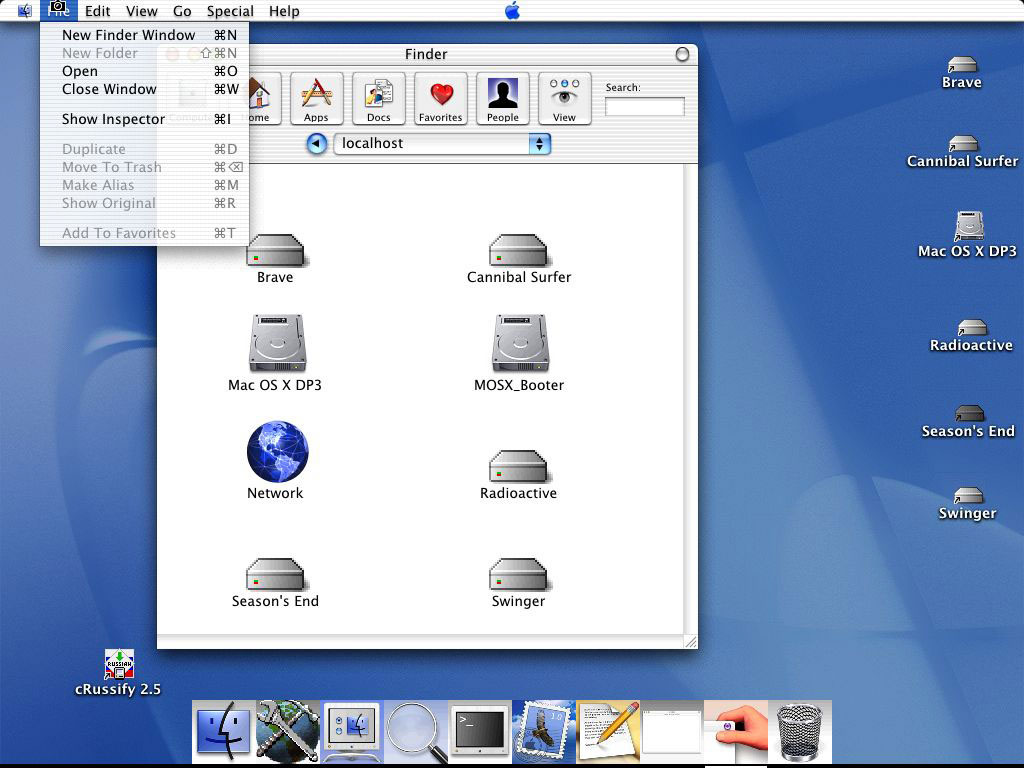Select Season's End alias on the desktop
Image resolution: width=1024 pixels, height=768 pixels.
[968, 422]
